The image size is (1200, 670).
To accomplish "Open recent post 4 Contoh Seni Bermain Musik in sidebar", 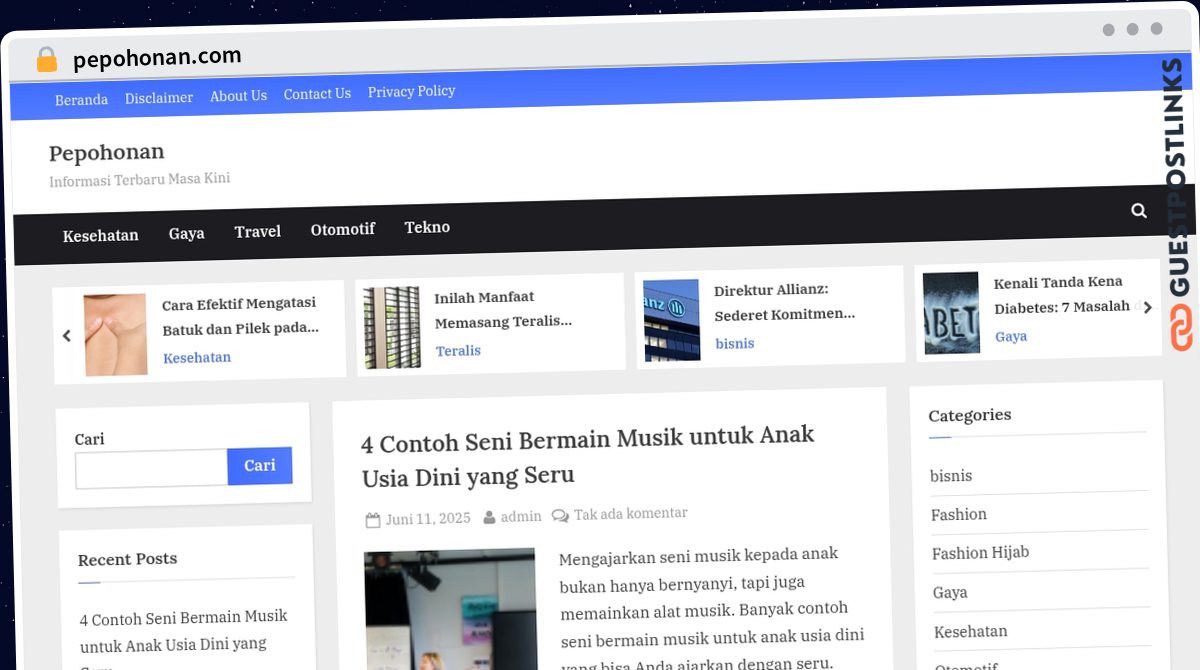I will 184,640.
